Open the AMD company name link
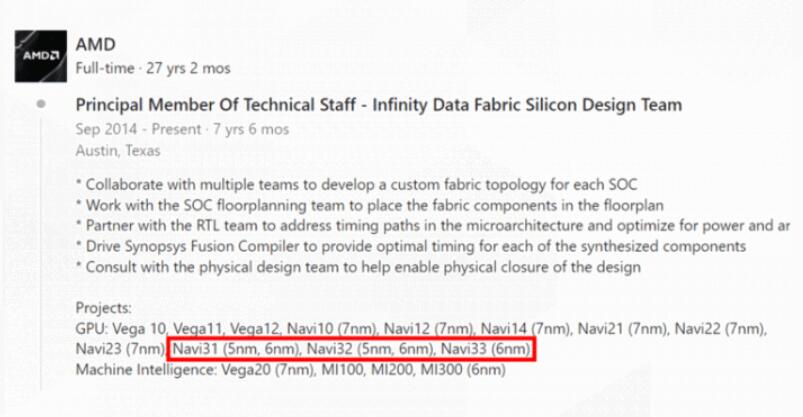Viewport: 803px width, 417px height. 95,45
